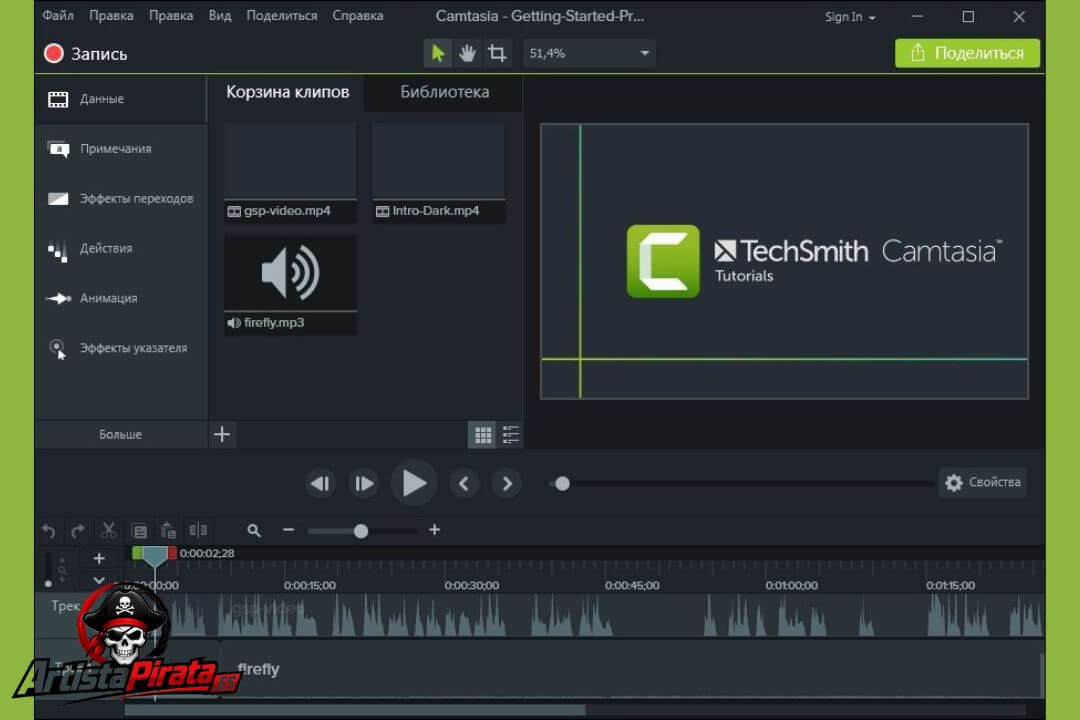Zoom out the timeline with minus icon
The width and height of the screenshot is (1080, 720).
(289, 530)
